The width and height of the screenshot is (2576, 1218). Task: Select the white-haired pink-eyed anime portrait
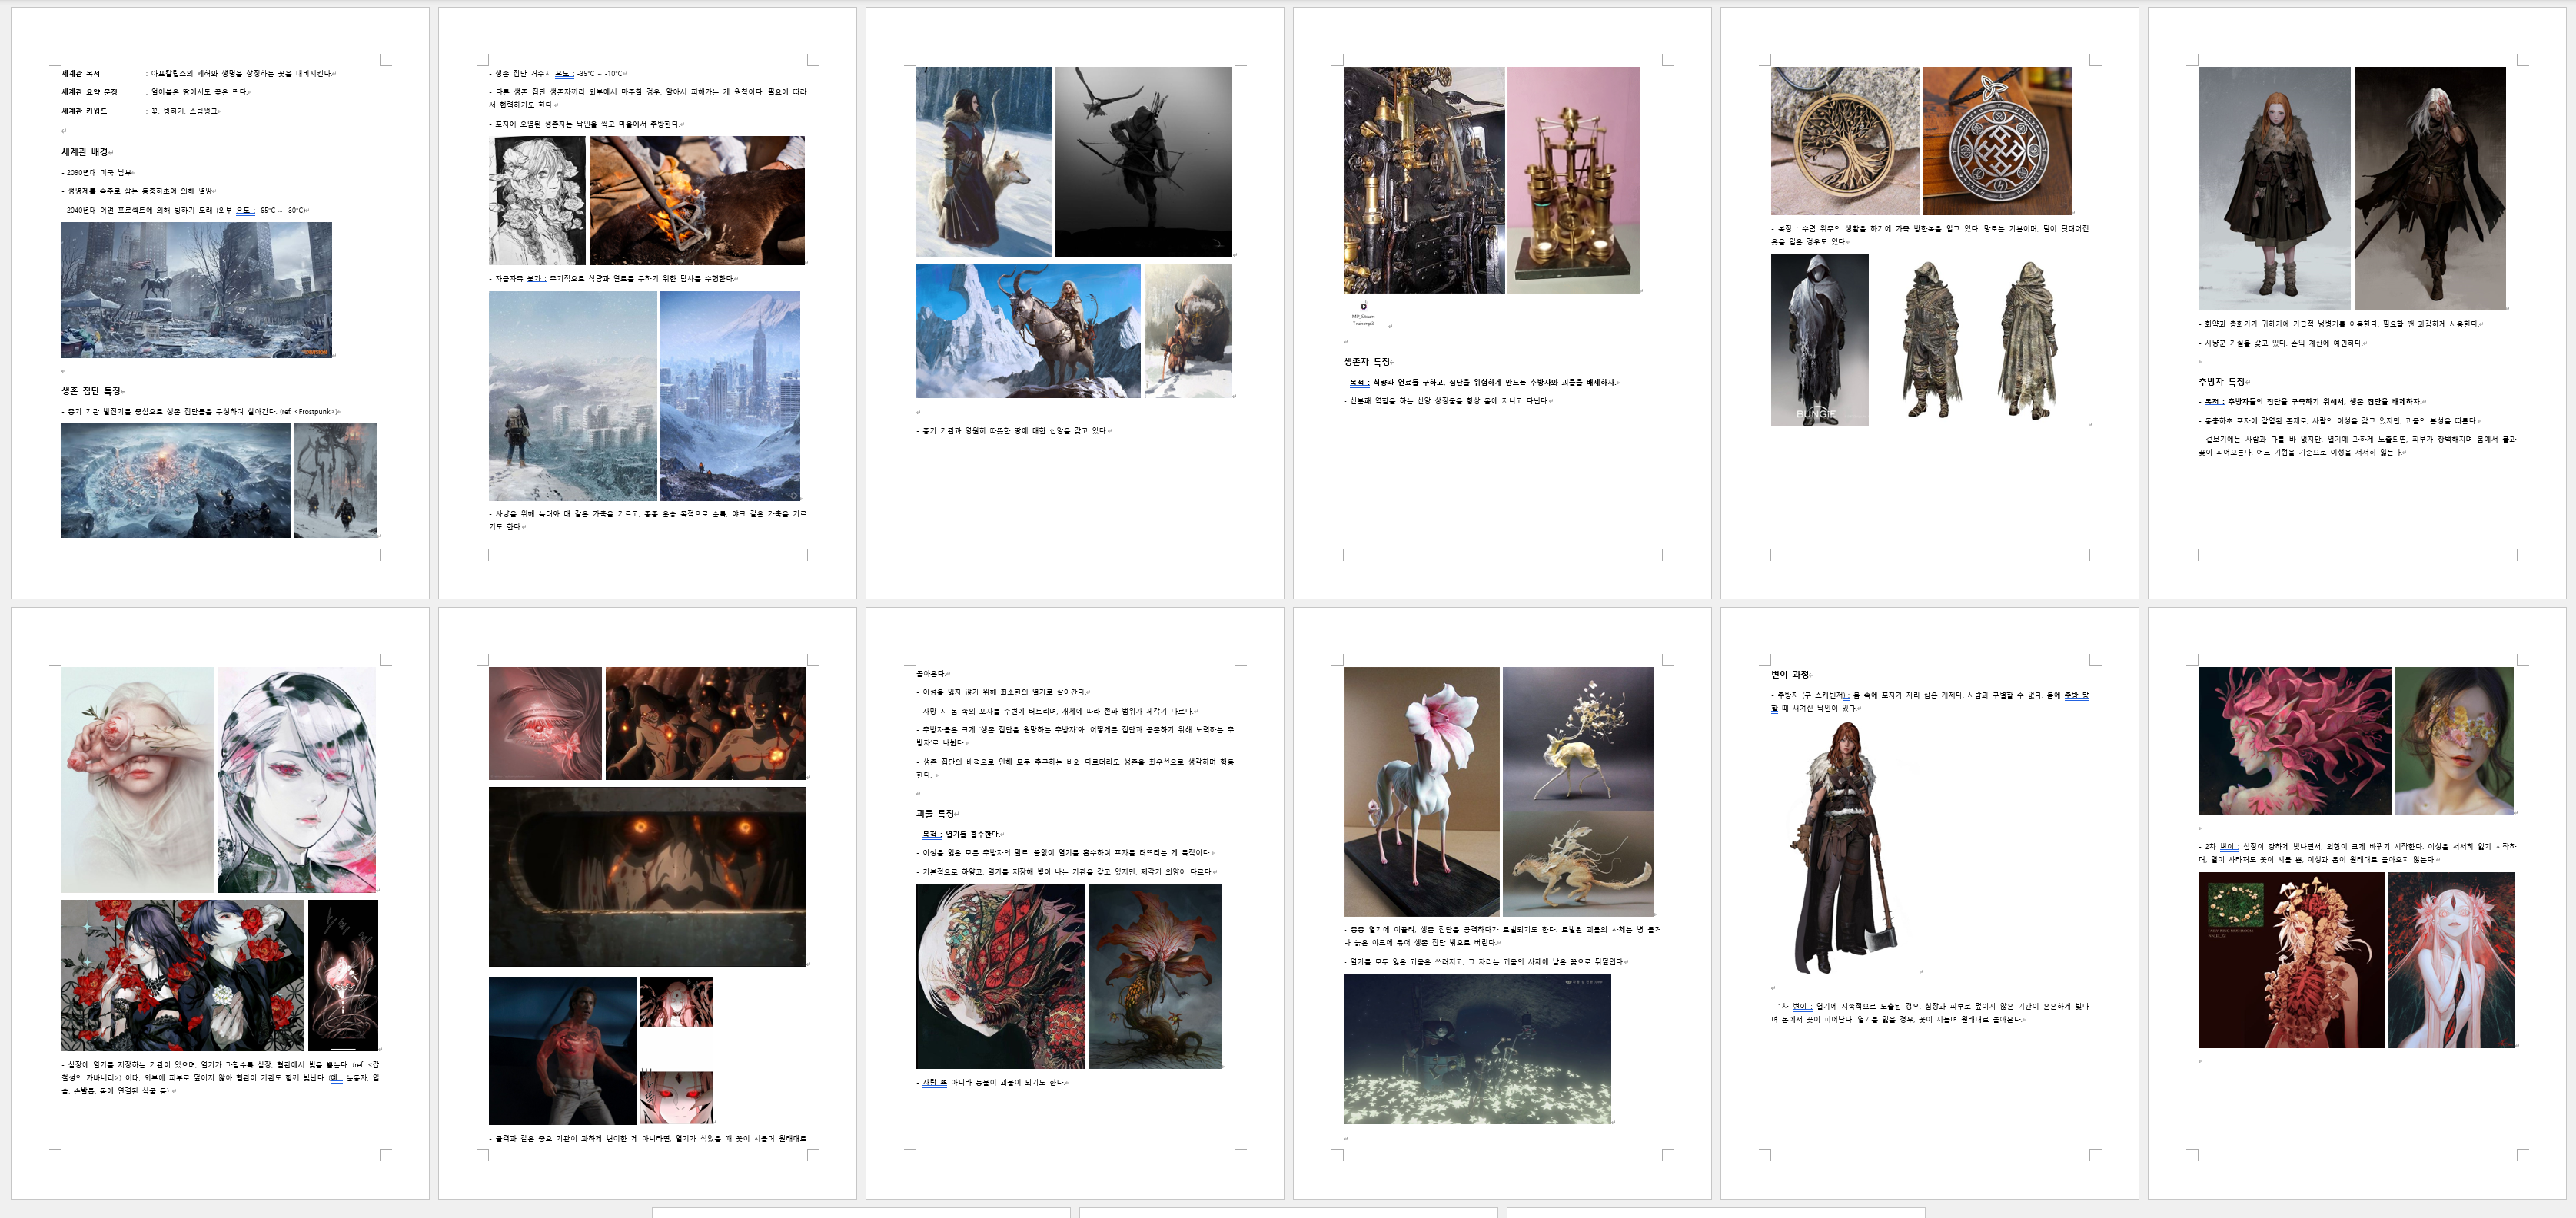coord(297,780)
